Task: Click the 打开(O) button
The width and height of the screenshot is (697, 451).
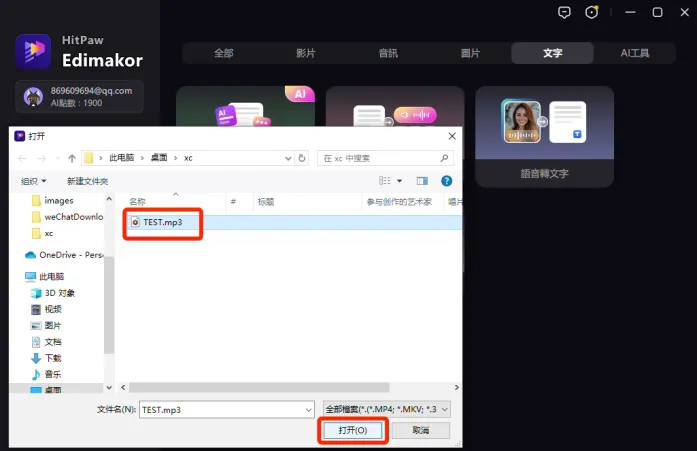Action: (353, 430)
